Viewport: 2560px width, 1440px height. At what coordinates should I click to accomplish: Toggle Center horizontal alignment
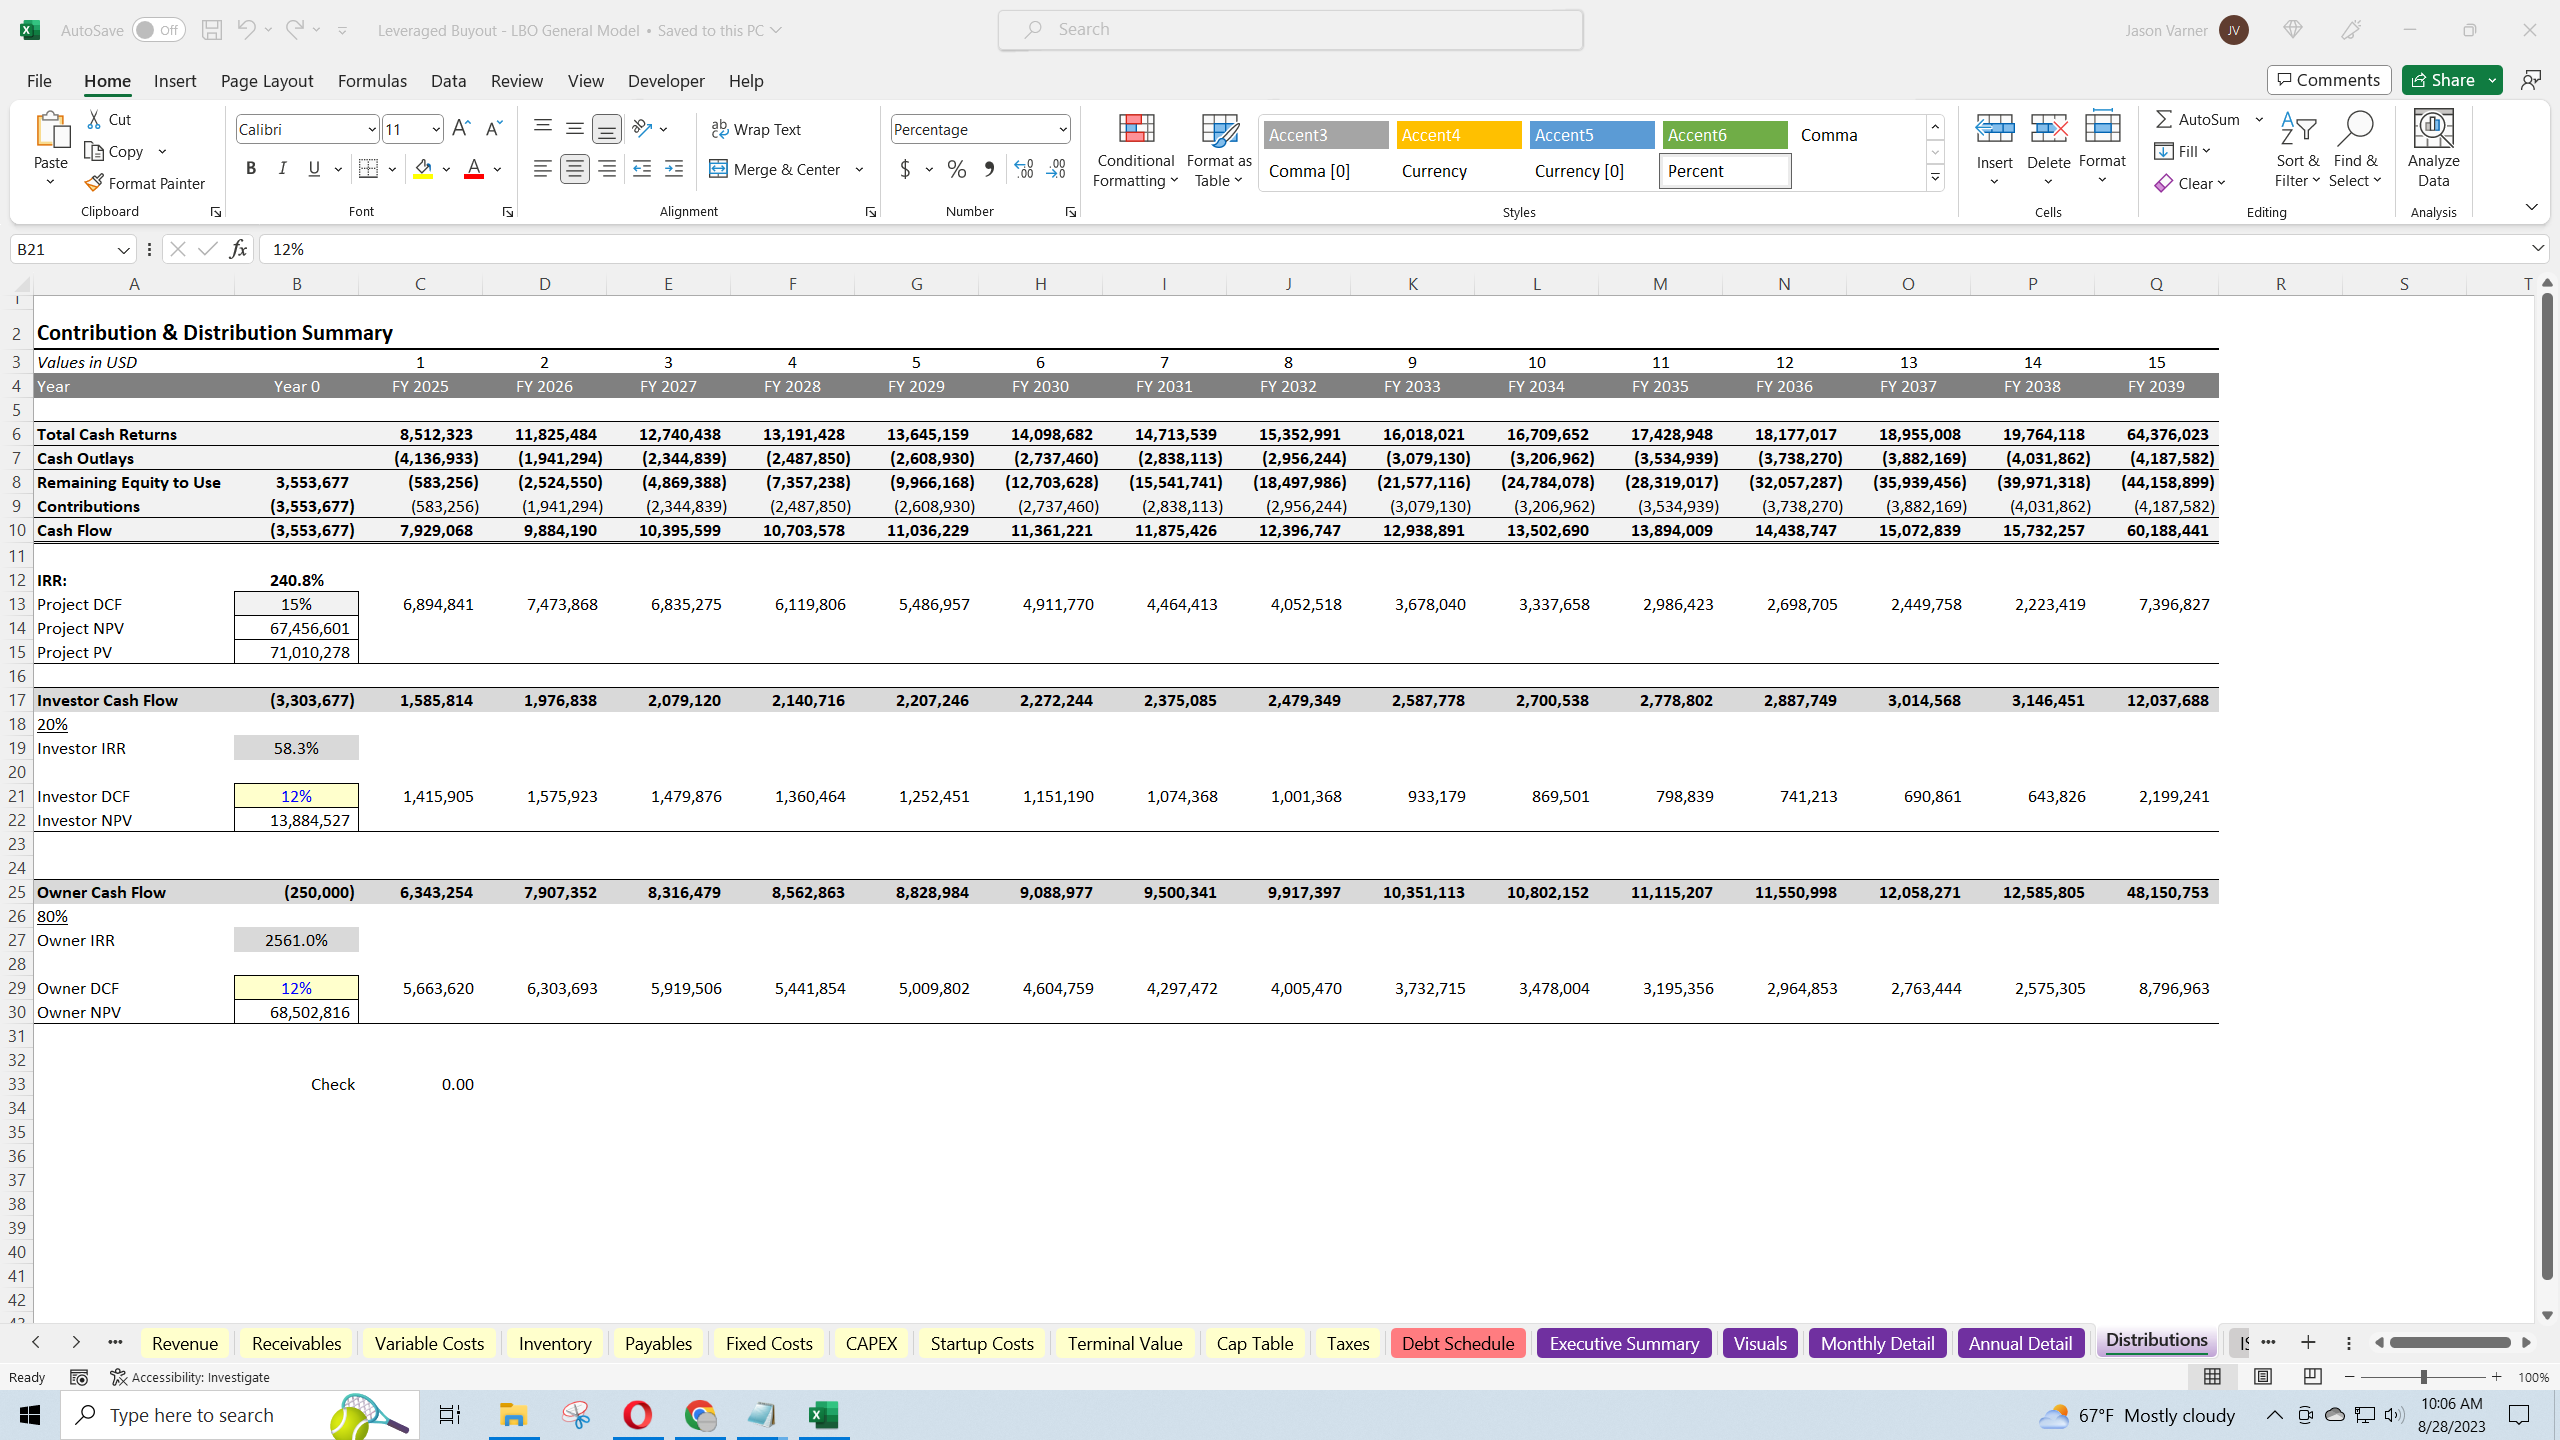pos(574,169)
